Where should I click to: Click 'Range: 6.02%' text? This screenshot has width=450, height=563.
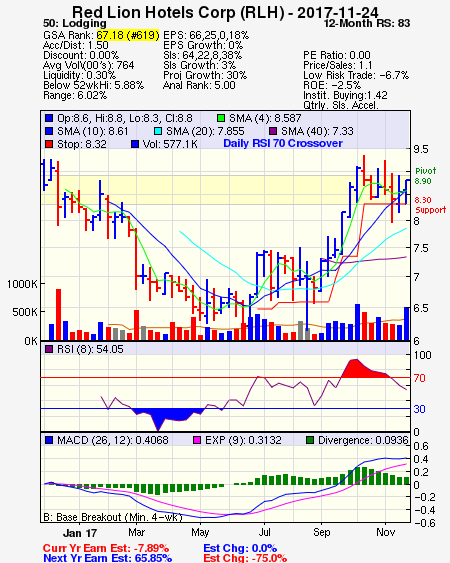click(x=75, y=96)
